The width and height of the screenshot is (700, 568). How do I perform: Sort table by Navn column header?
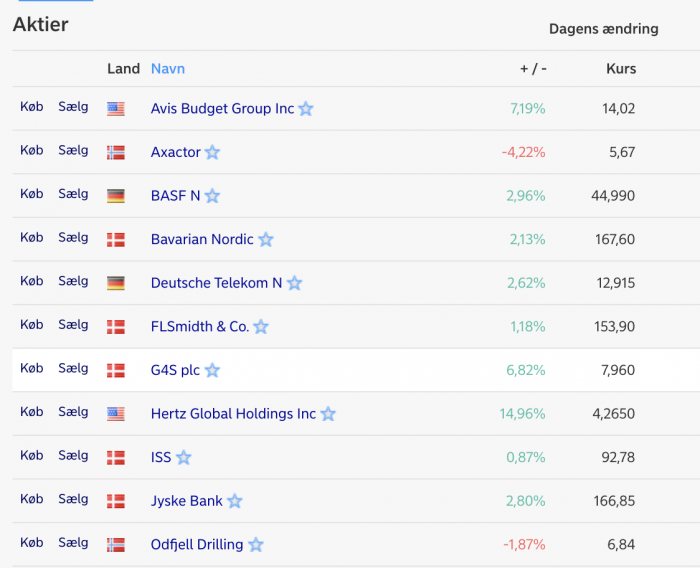pos(168,69)
